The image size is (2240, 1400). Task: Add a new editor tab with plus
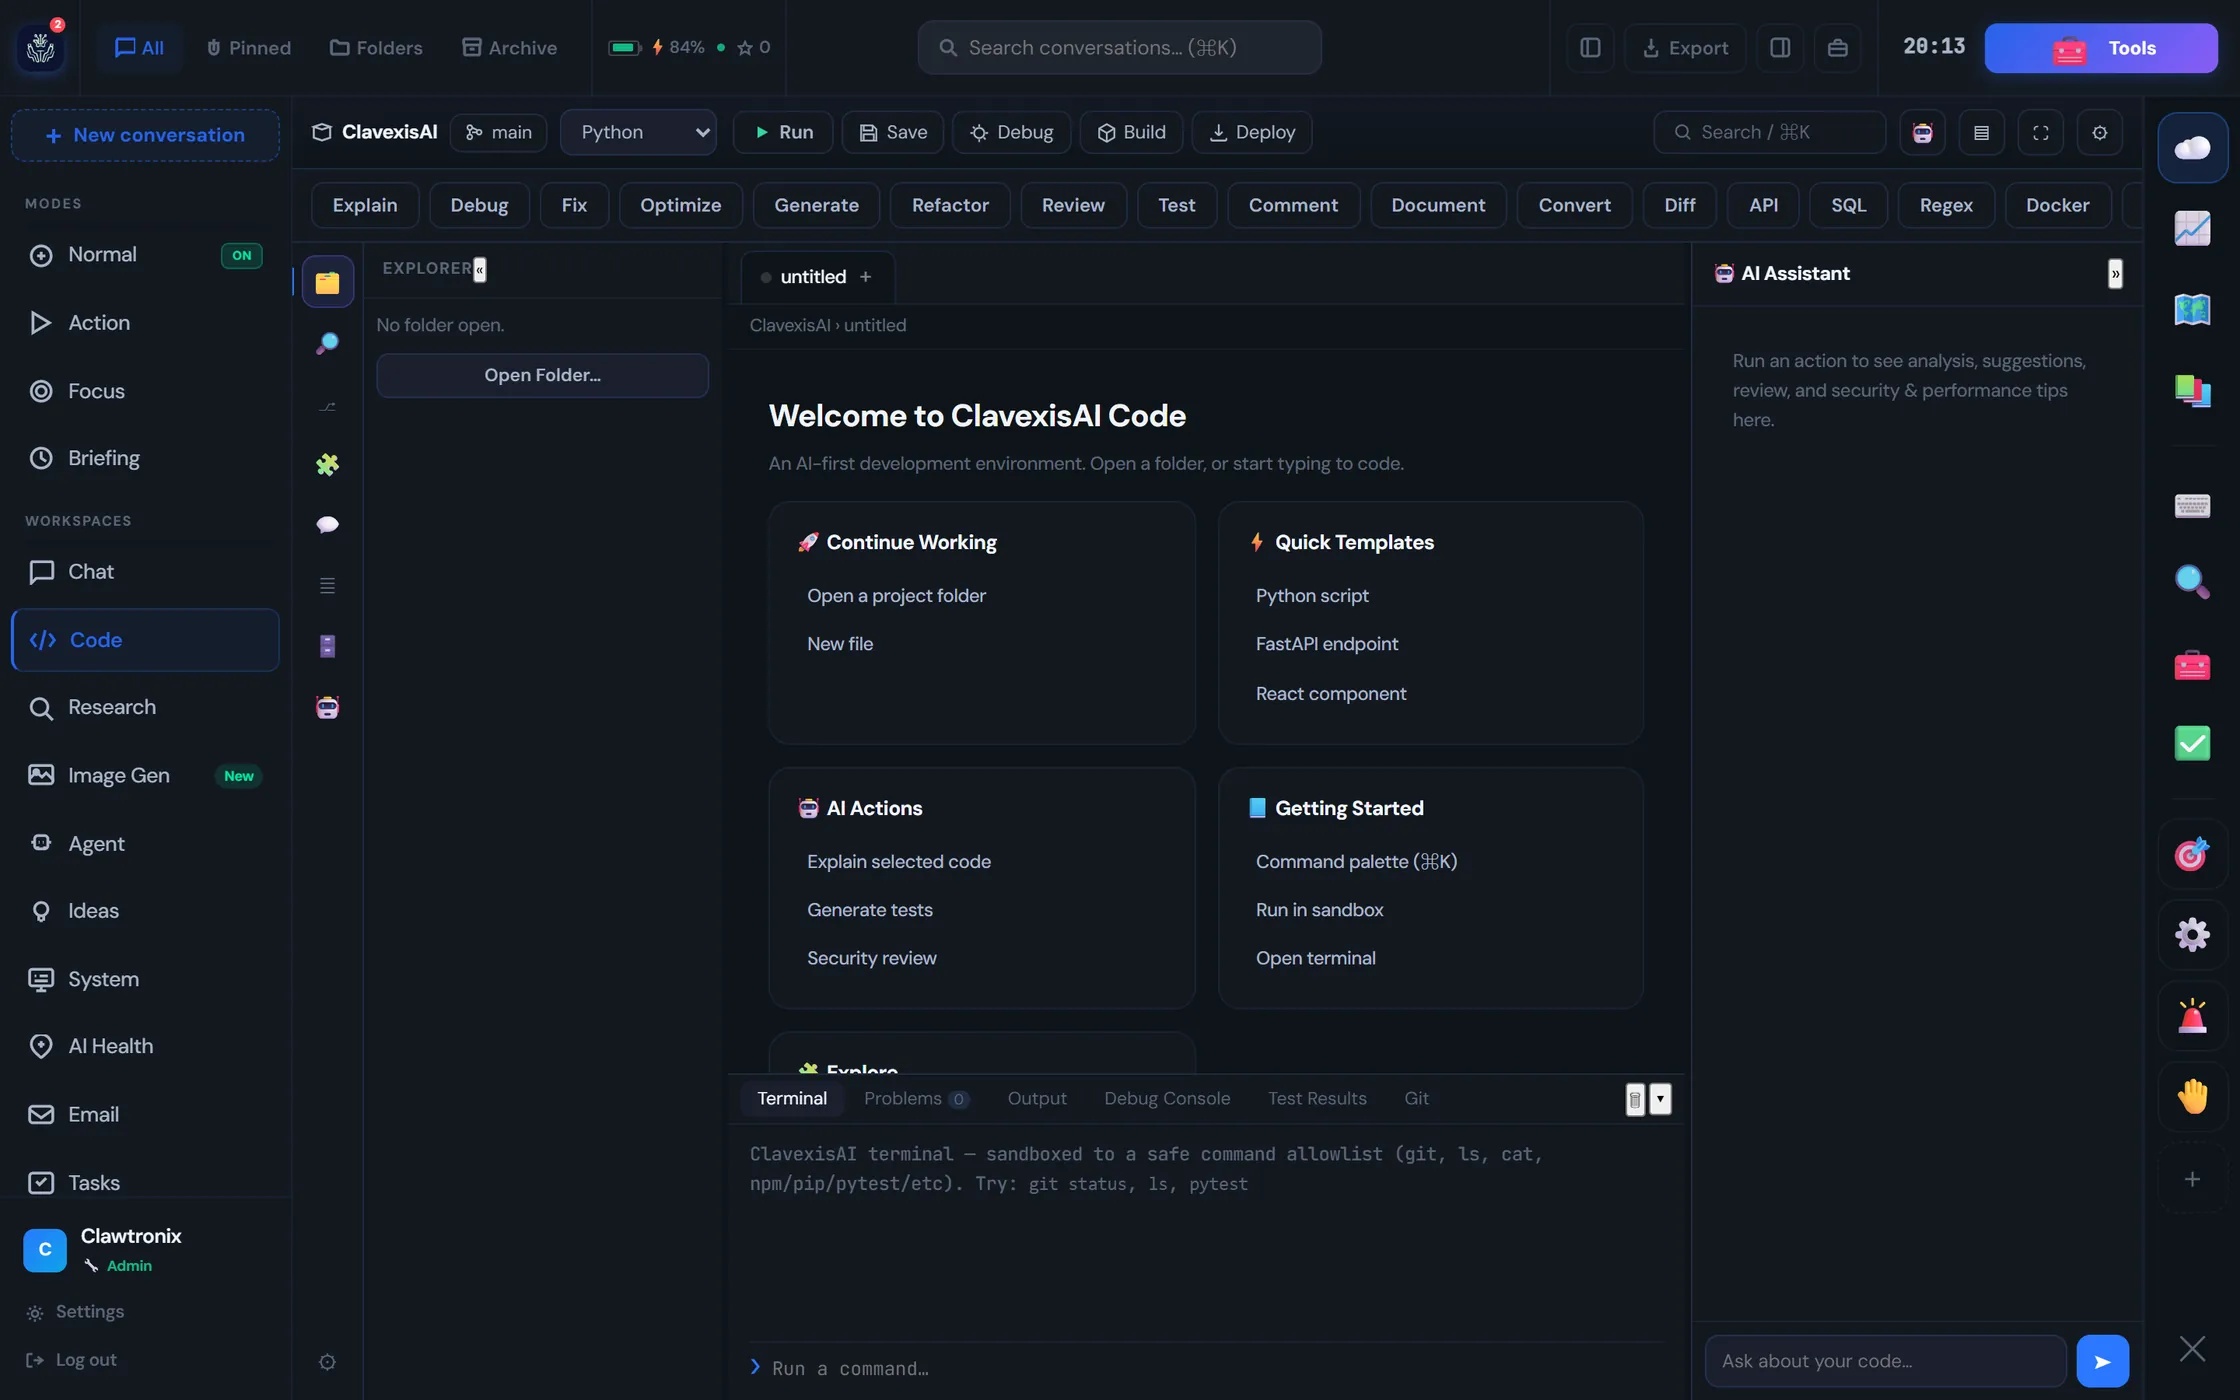tap(866, 277)
